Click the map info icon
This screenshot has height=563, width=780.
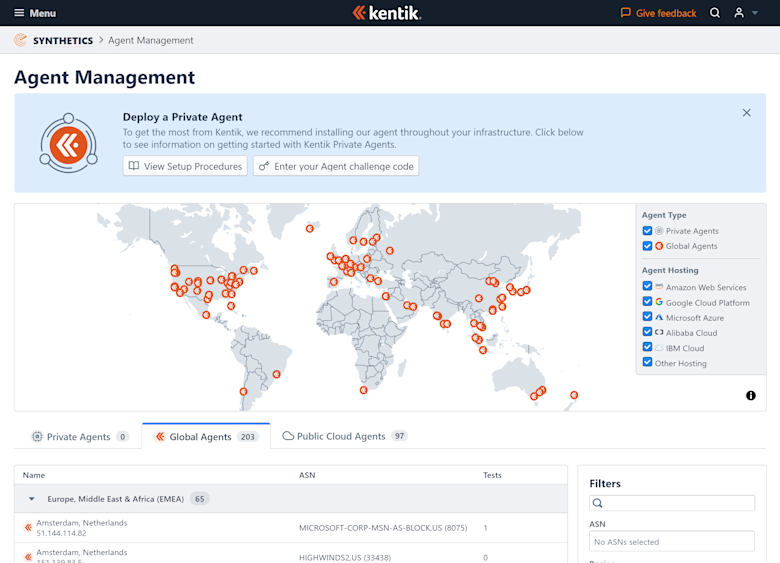[751, 395]
